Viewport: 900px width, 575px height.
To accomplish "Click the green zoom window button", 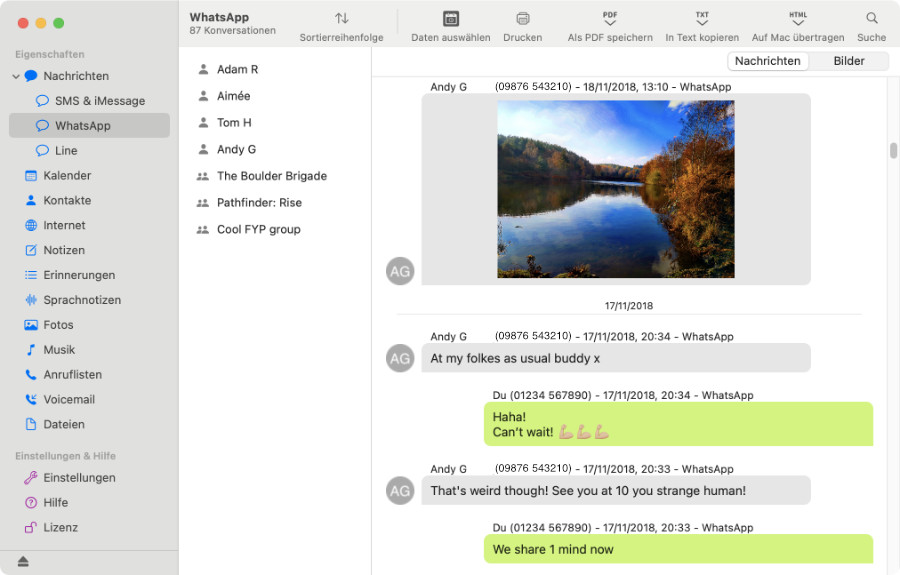I will [x=59, y=23].
